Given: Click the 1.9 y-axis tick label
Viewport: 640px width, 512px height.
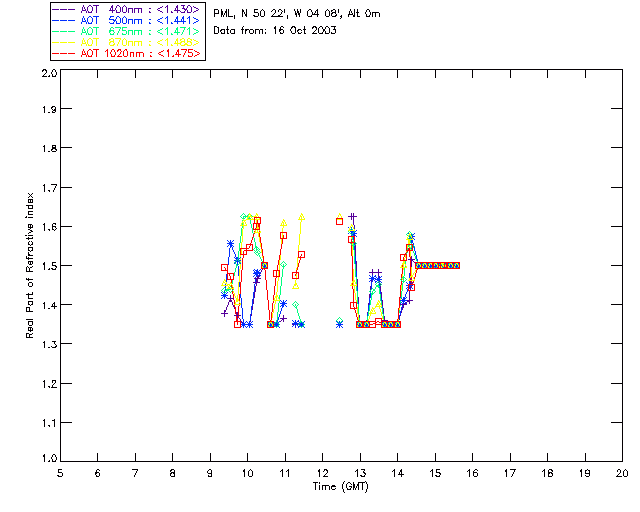Looking at the screenshot, I should coord(49,109).
